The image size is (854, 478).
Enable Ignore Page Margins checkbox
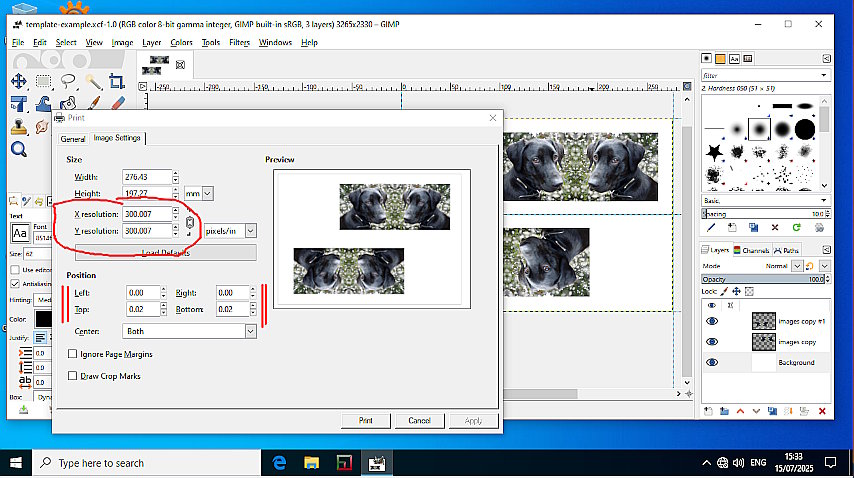72,354
